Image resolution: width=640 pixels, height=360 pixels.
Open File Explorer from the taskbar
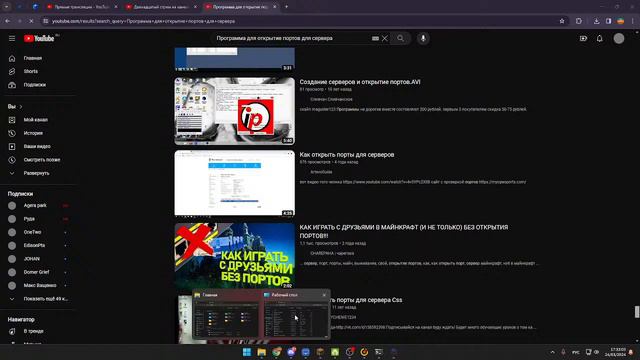(262, 352)
